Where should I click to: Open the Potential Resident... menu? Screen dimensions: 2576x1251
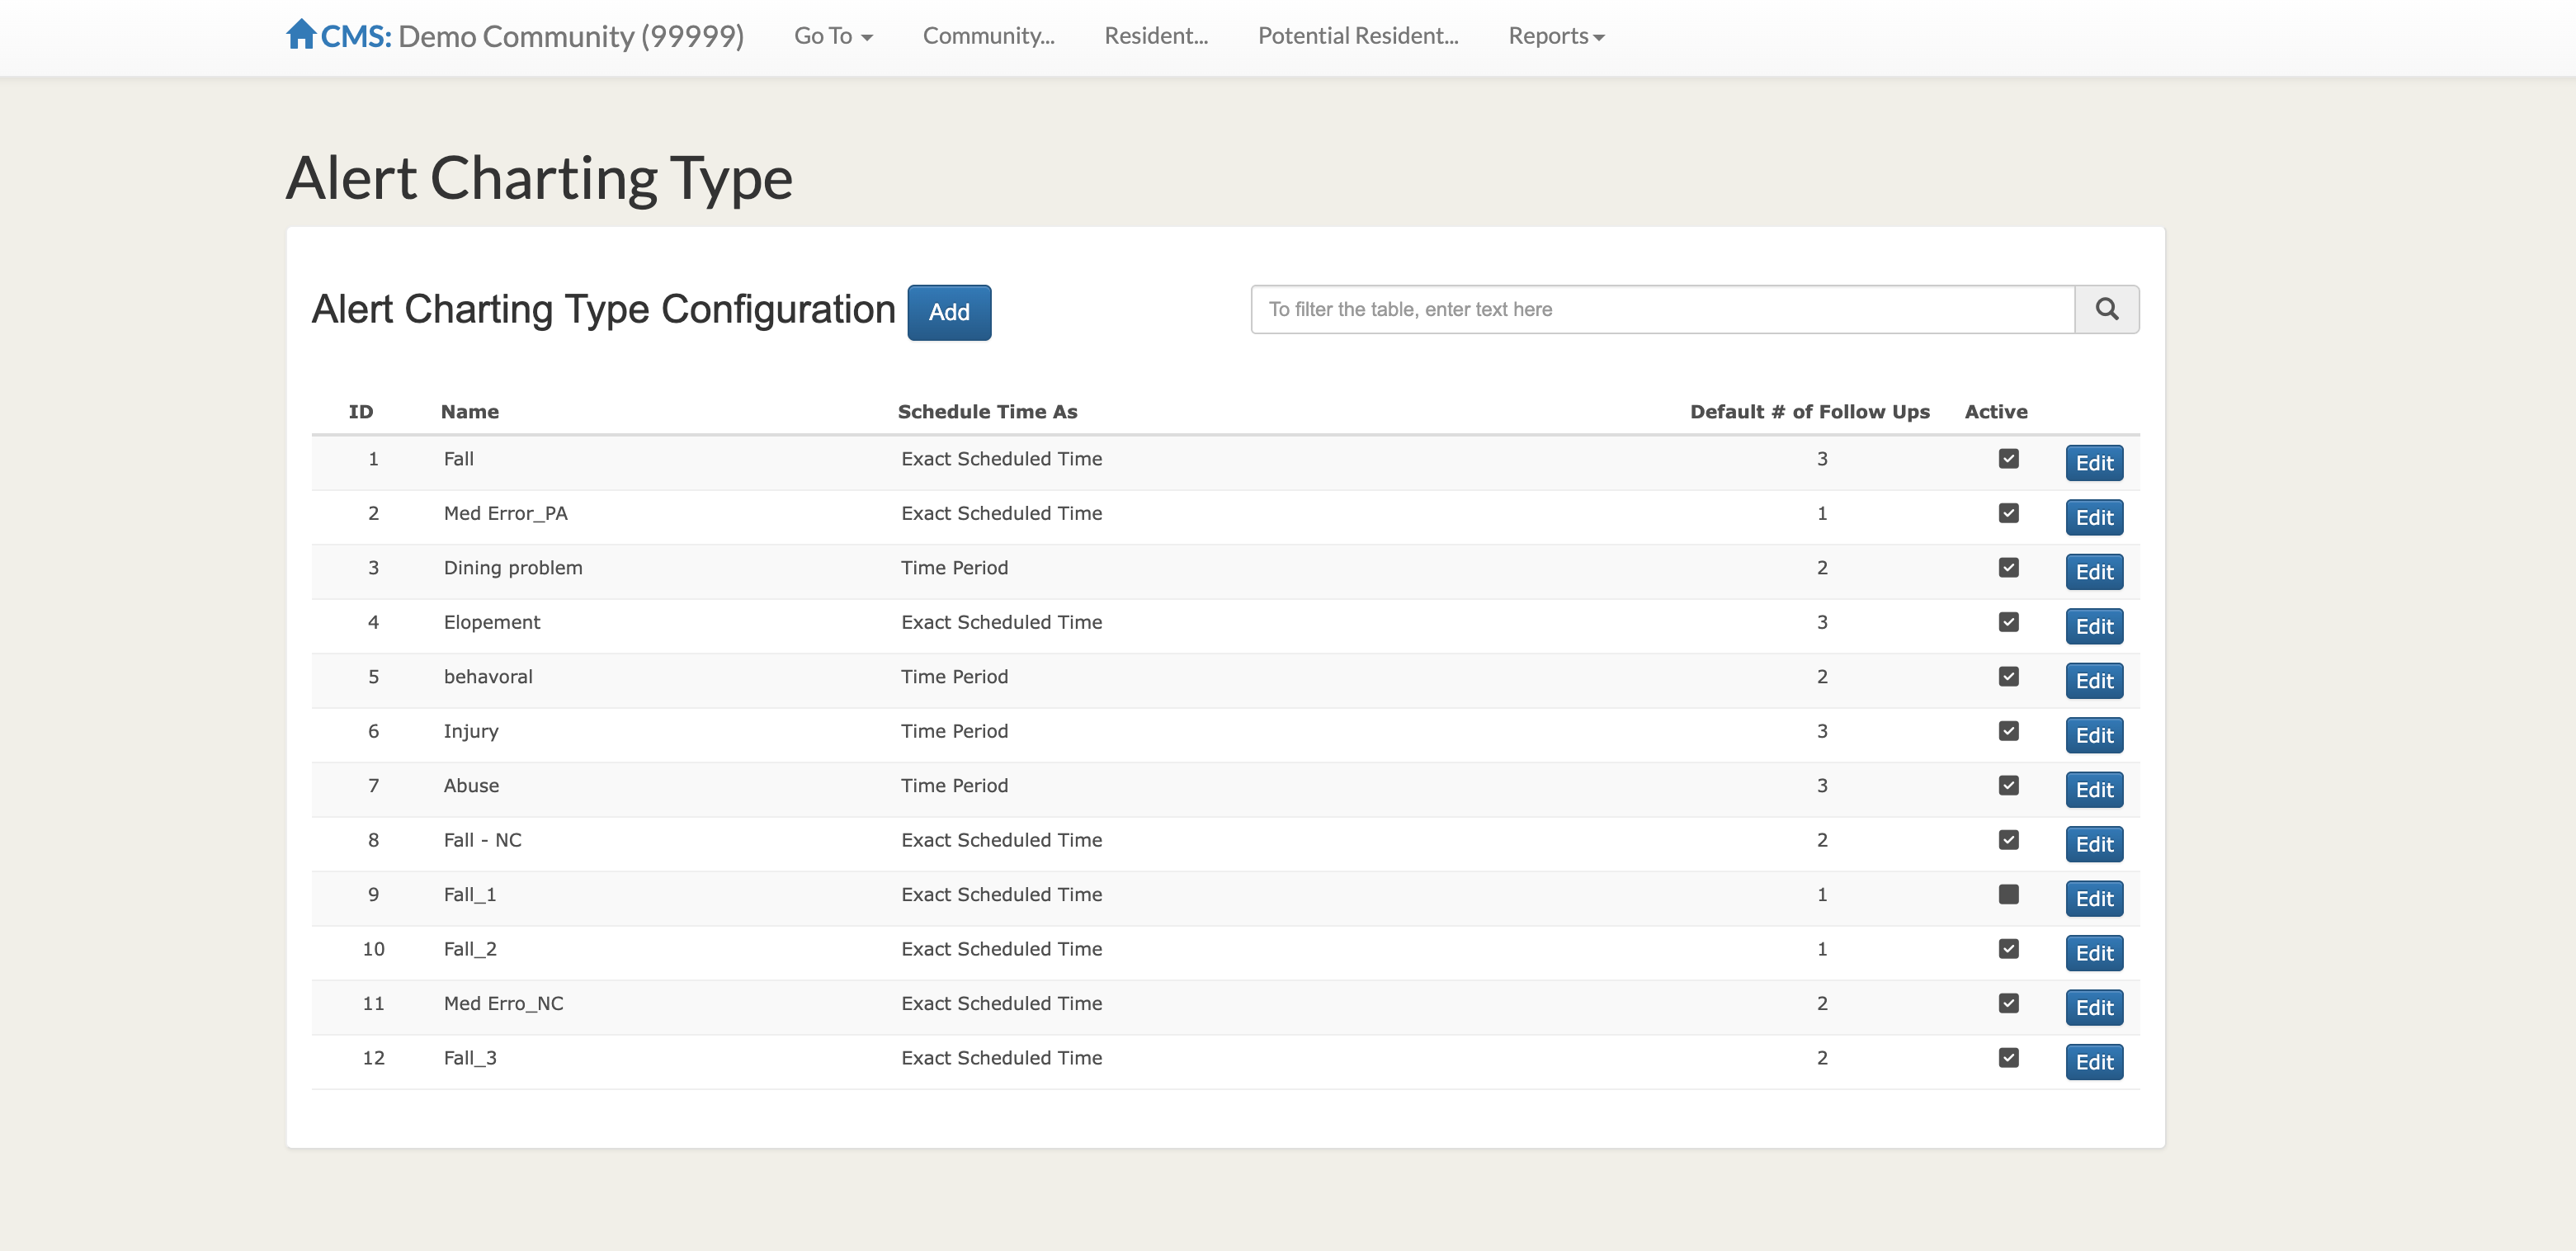pyautogui.click(x=1357, y=36)
